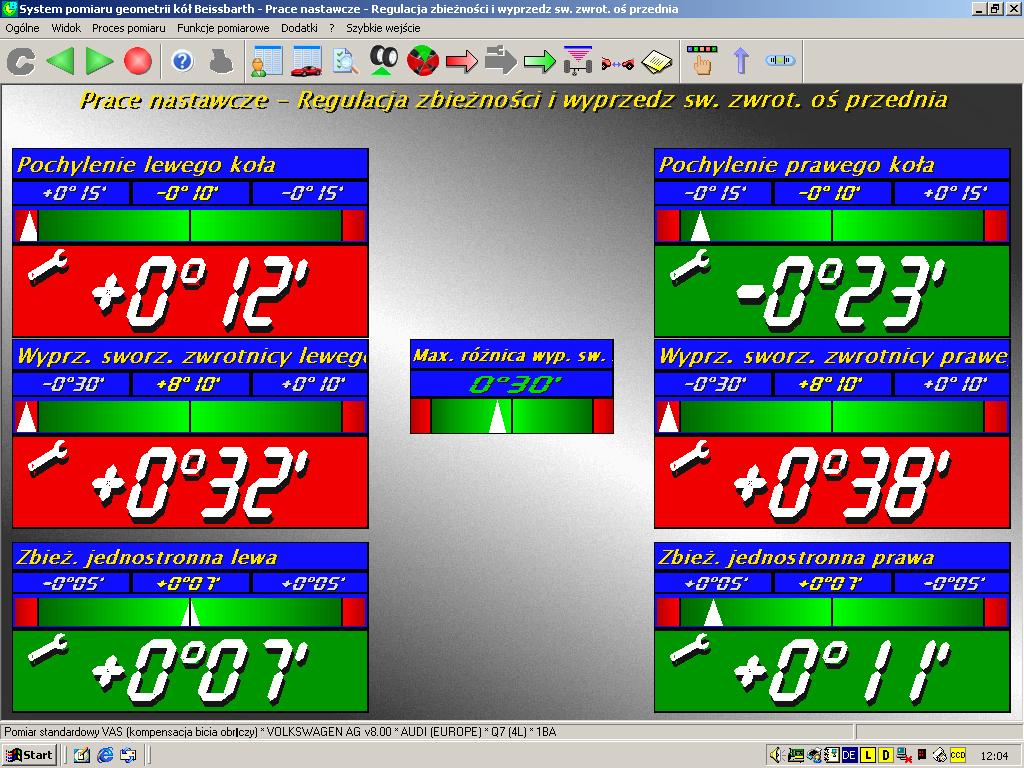Click the red arrow toolbar icon

pyautogui.click(x=461, y=62)
